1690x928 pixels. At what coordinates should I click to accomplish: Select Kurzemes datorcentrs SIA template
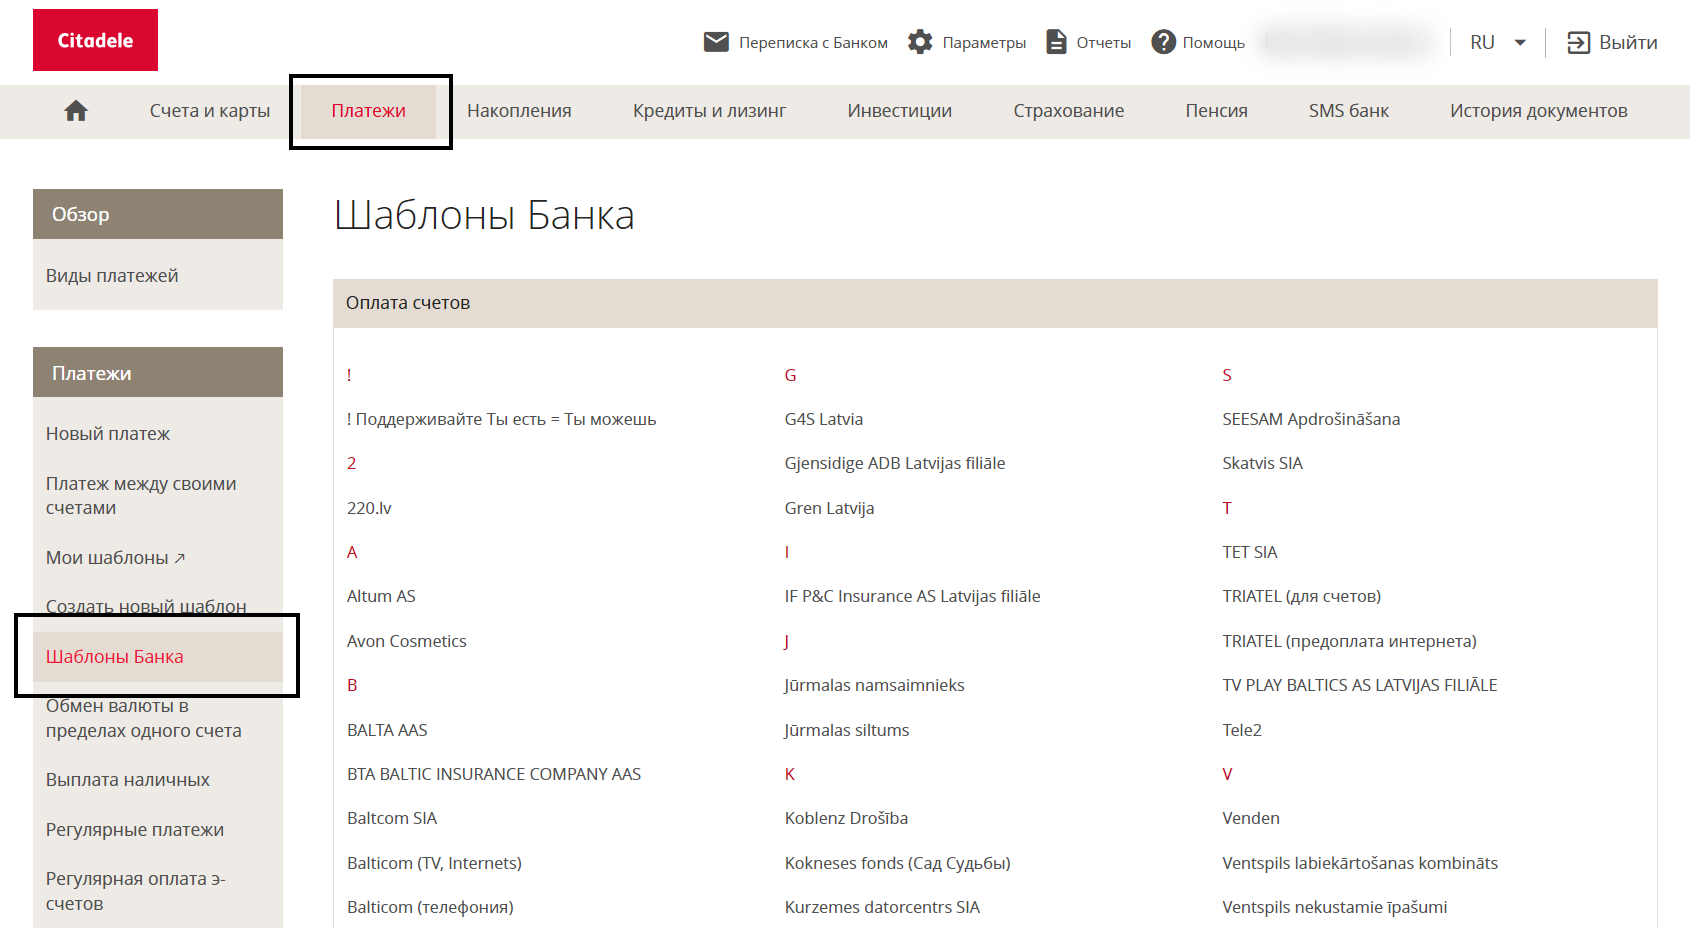coord(882,907)
